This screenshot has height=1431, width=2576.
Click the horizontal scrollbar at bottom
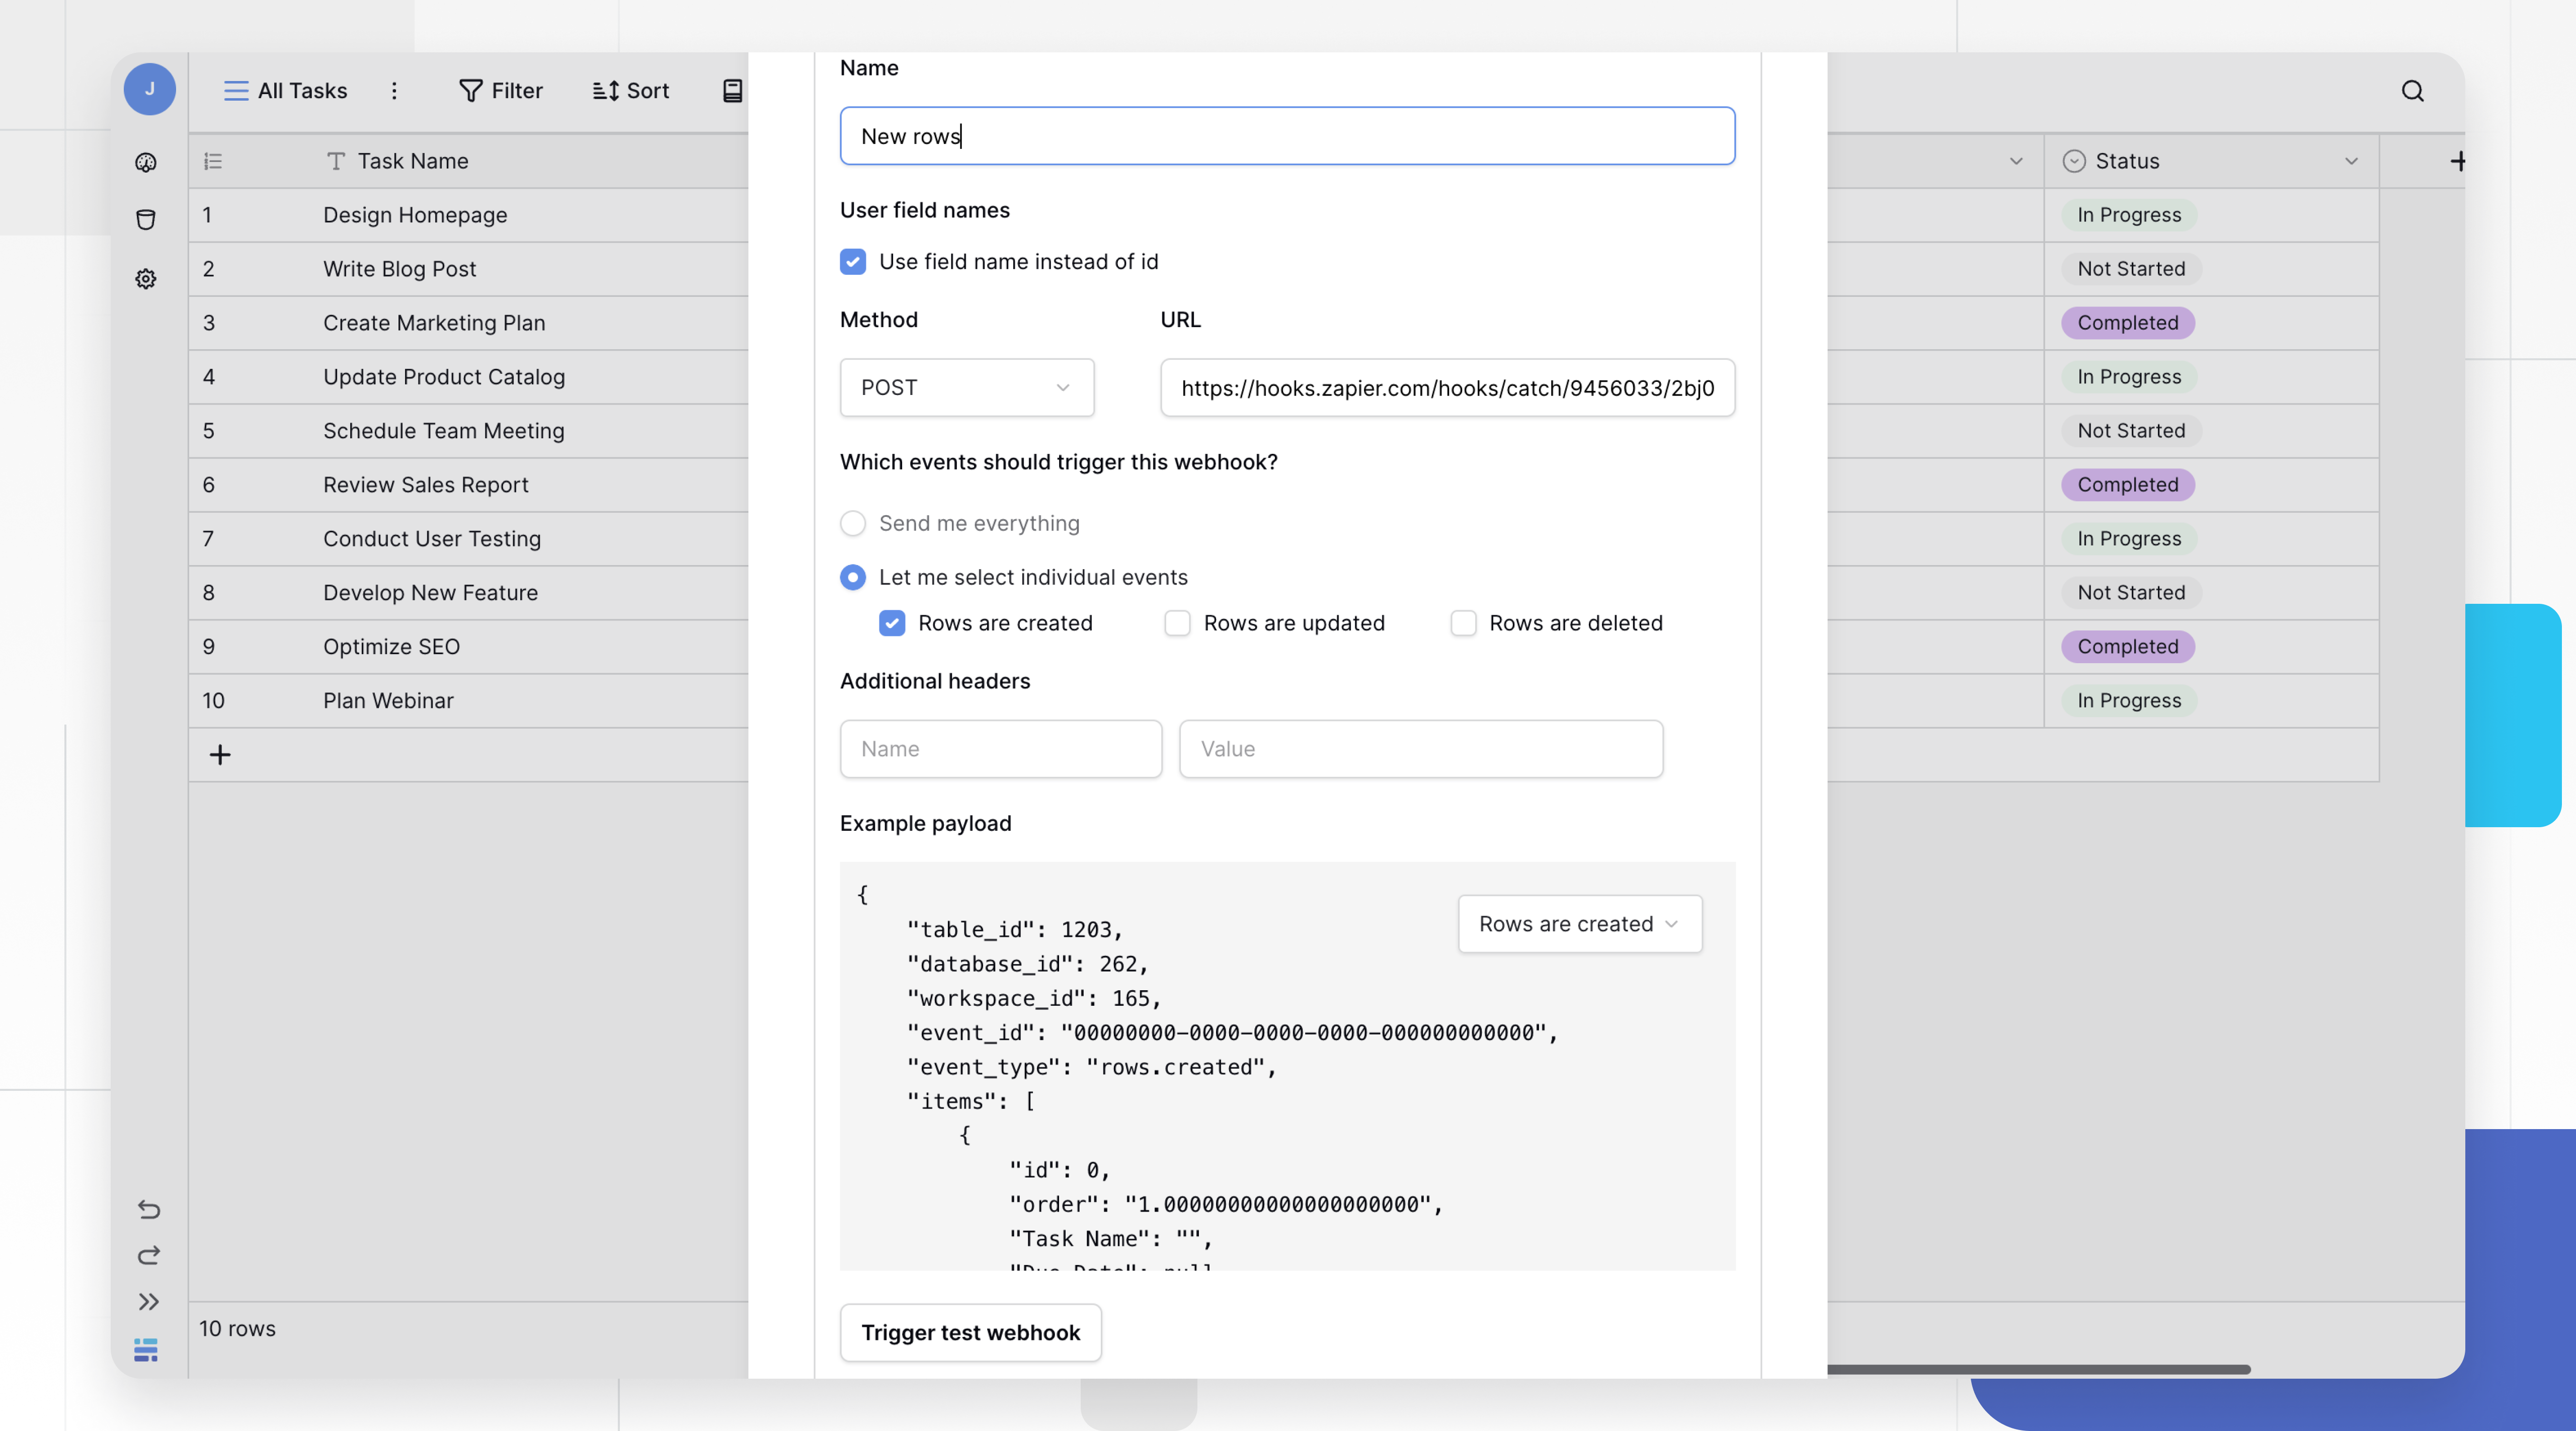point(2038,1369)
